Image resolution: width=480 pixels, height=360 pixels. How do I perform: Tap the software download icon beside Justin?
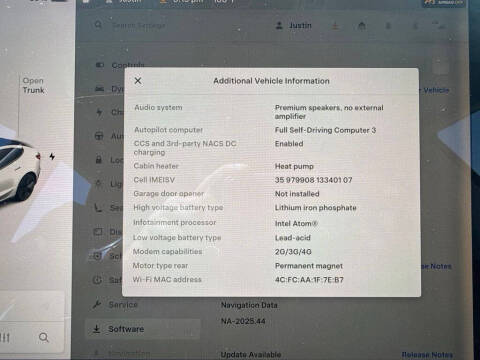click(335, 26)
